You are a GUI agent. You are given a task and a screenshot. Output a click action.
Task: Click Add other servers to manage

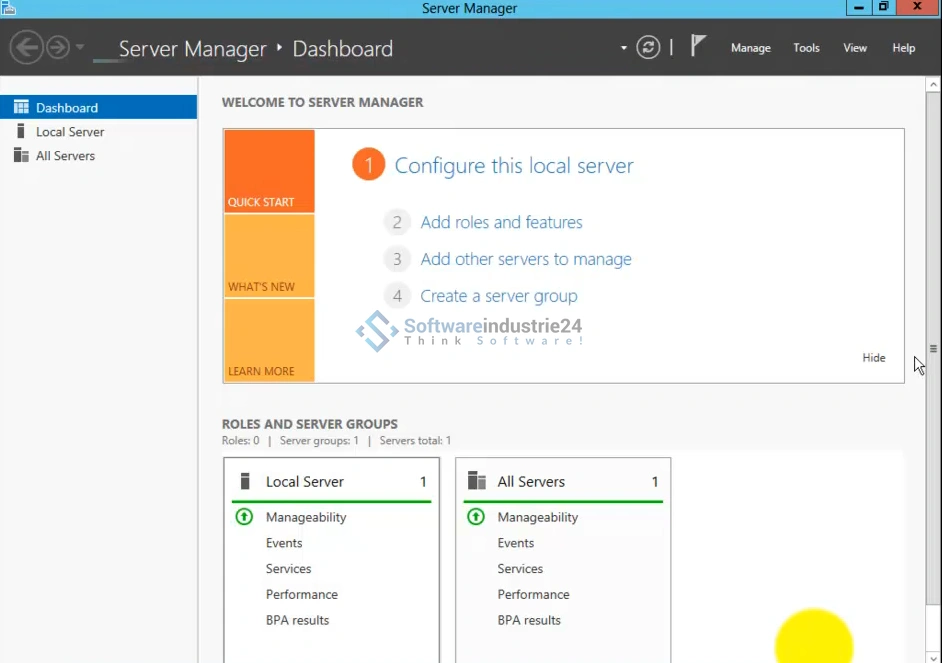(526, 259)
